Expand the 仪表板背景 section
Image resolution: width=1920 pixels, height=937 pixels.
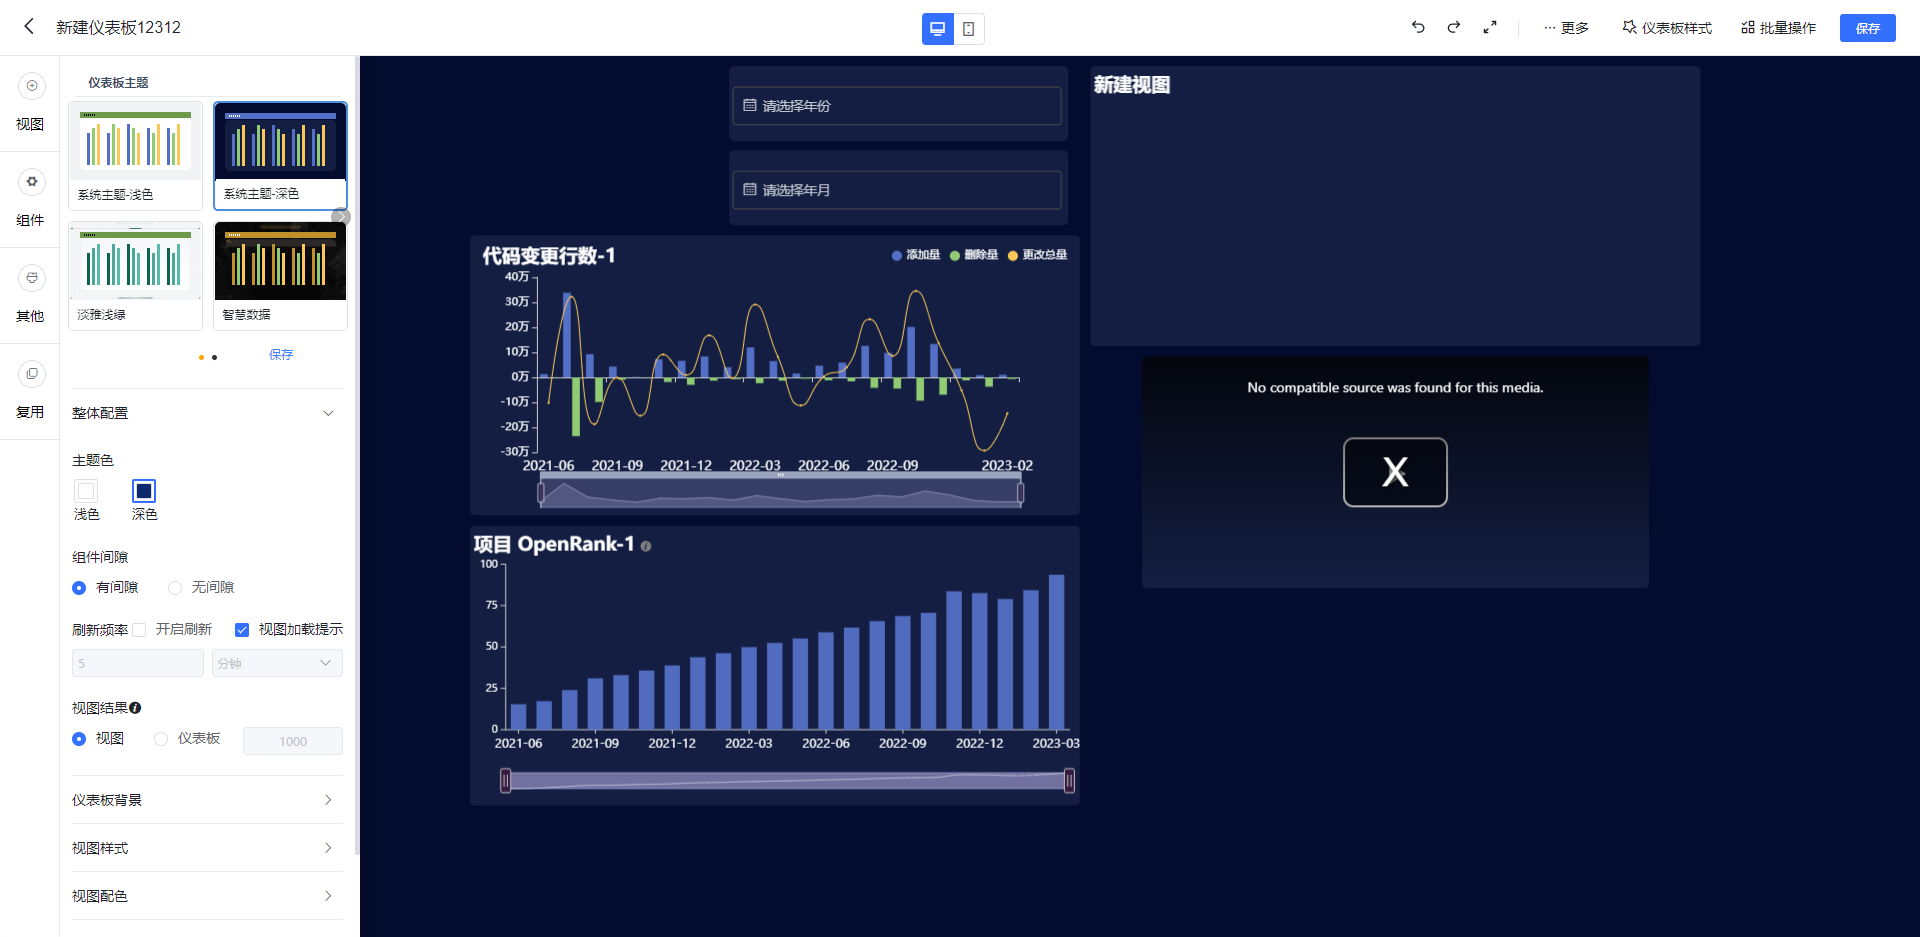tap(207, 800)
